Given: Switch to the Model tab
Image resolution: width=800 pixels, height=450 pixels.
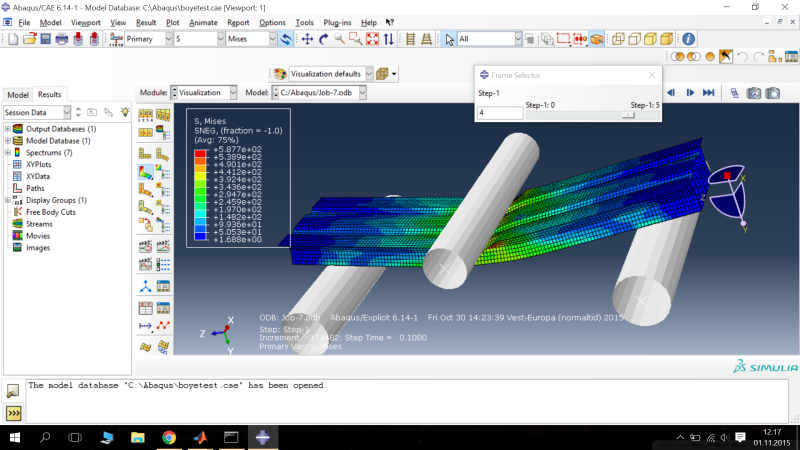Looking at the screenshot, I should point(18,95).
